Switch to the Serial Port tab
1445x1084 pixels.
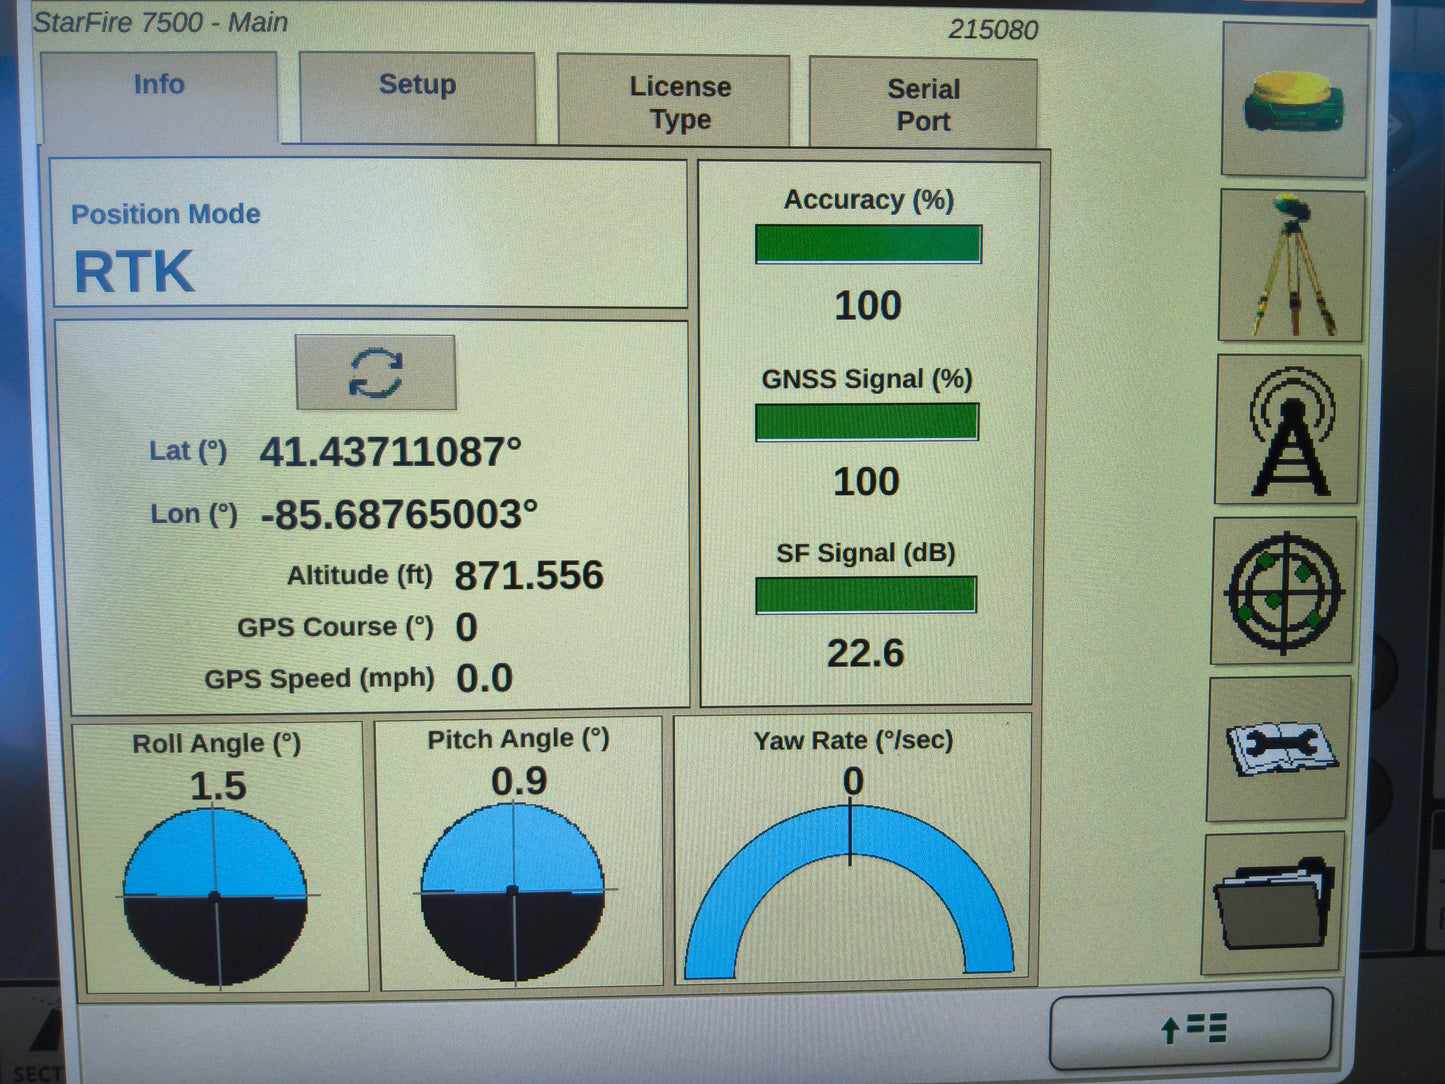pos(923,104)
